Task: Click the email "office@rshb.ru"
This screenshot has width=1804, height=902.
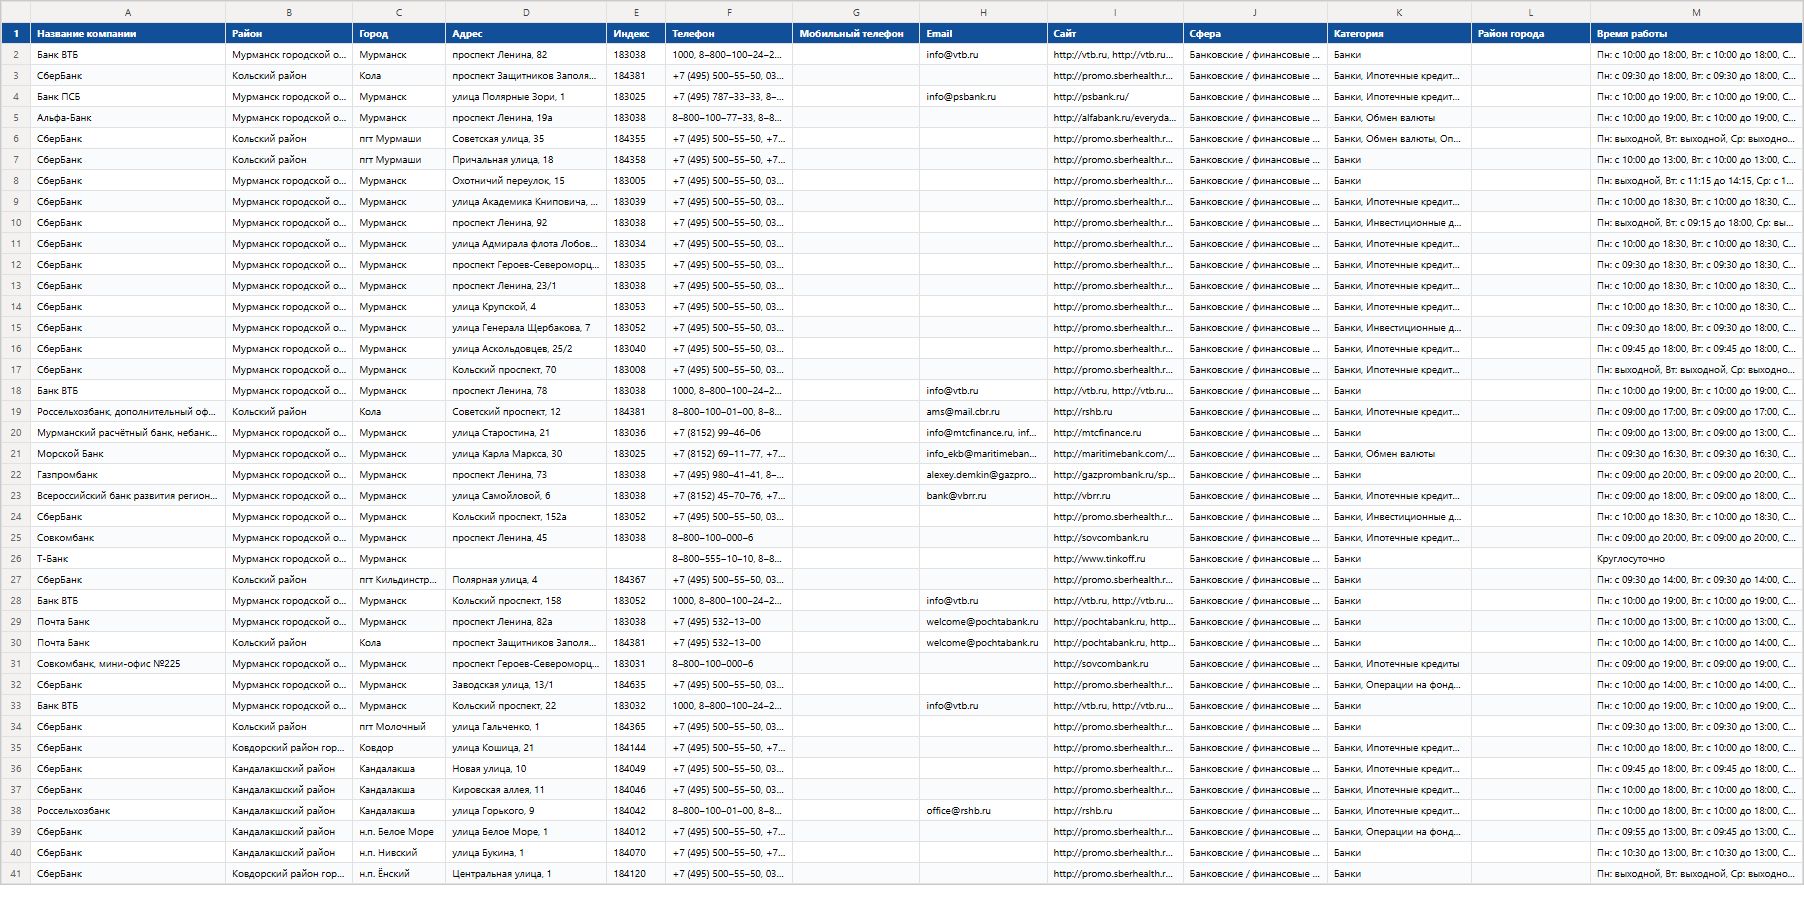Action: (x=983, y=811)
